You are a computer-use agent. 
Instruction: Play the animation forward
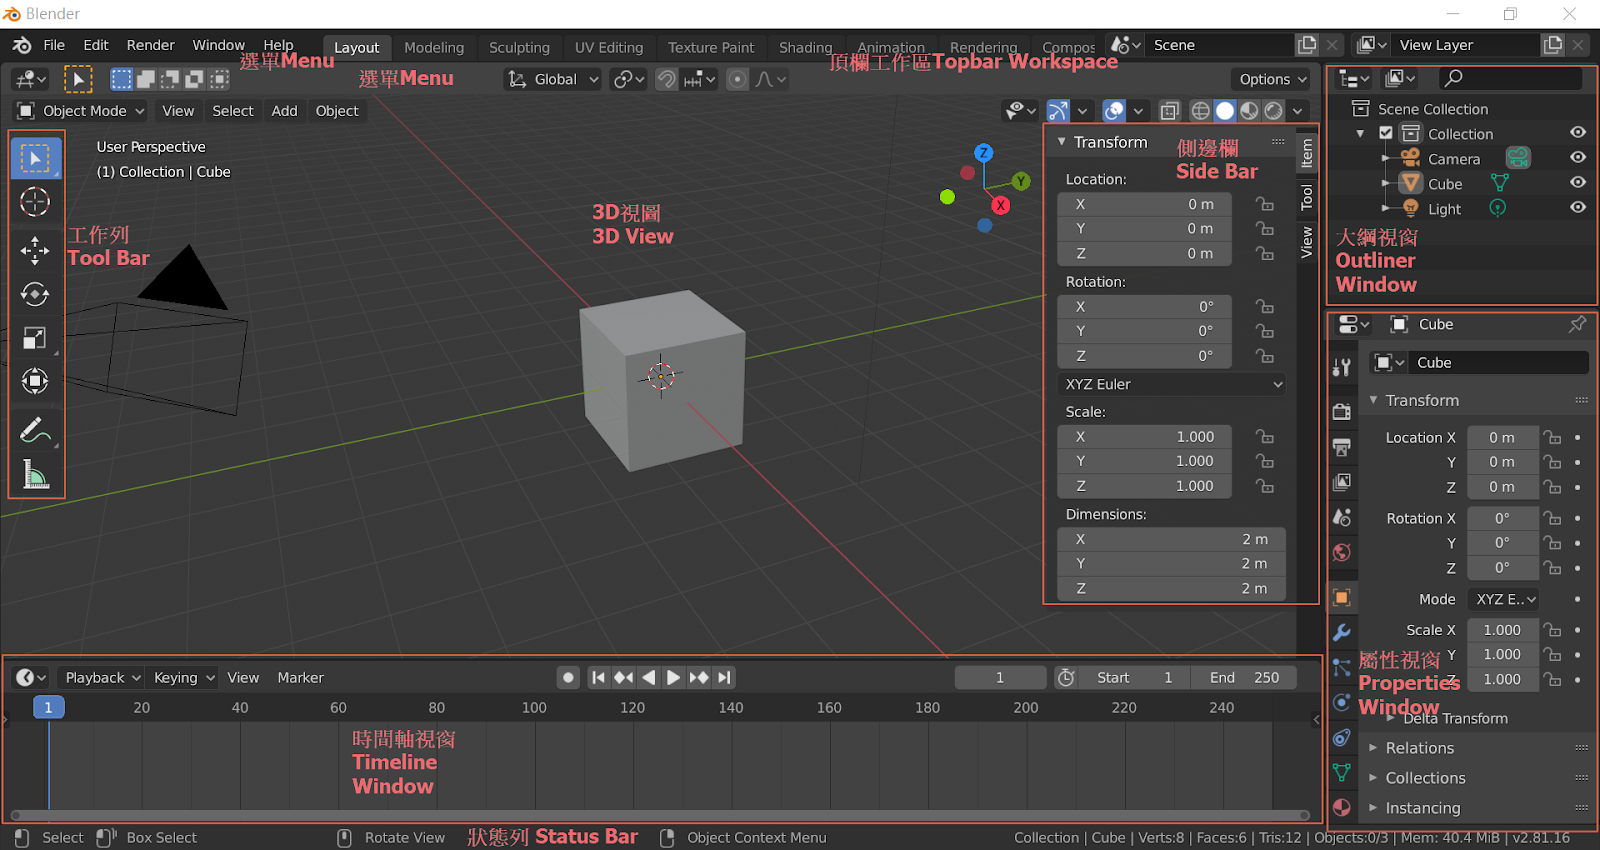(x=673, y=677)
